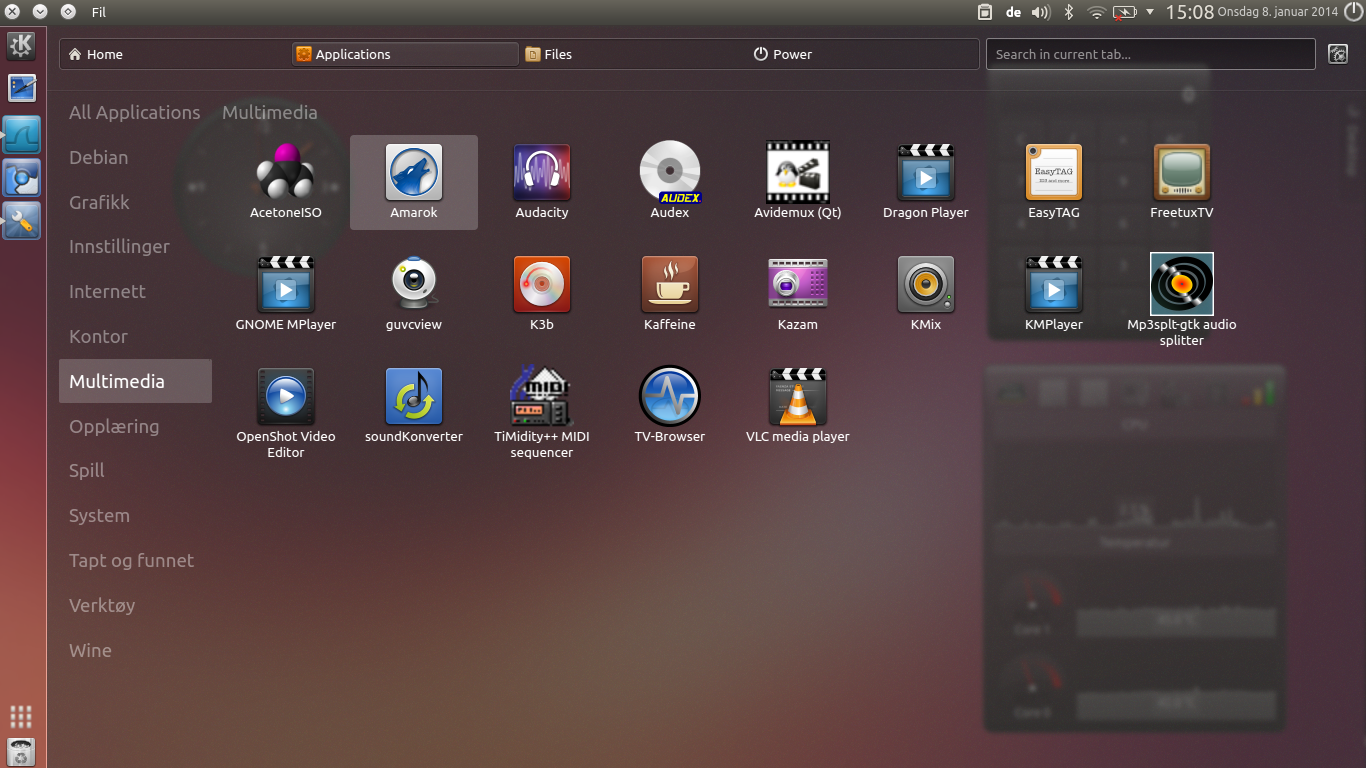Select the highlighted Multimedia sidebar category
The height and width of the screenshot is (768, 1366).
(x=135, y=381)
